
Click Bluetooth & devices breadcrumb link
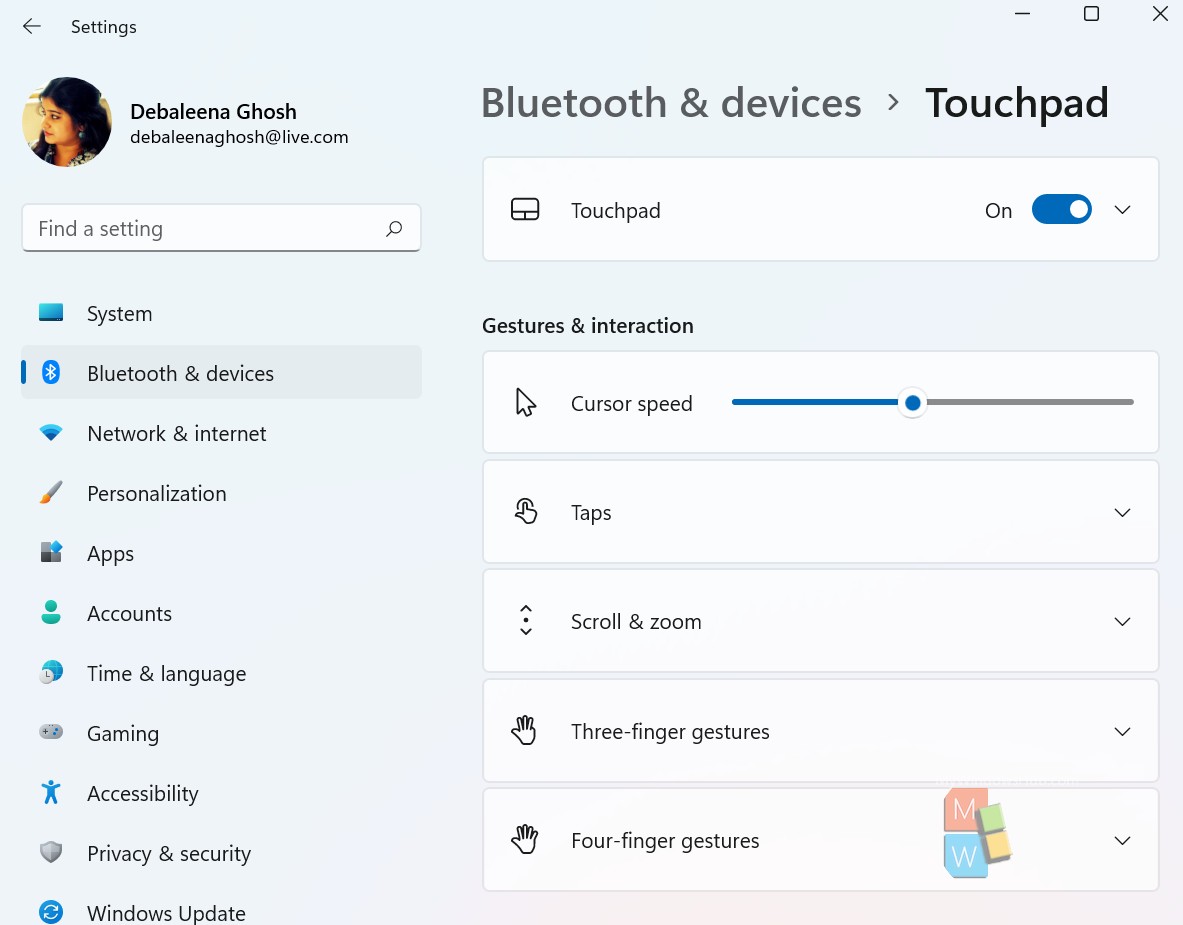pos(671,103)
